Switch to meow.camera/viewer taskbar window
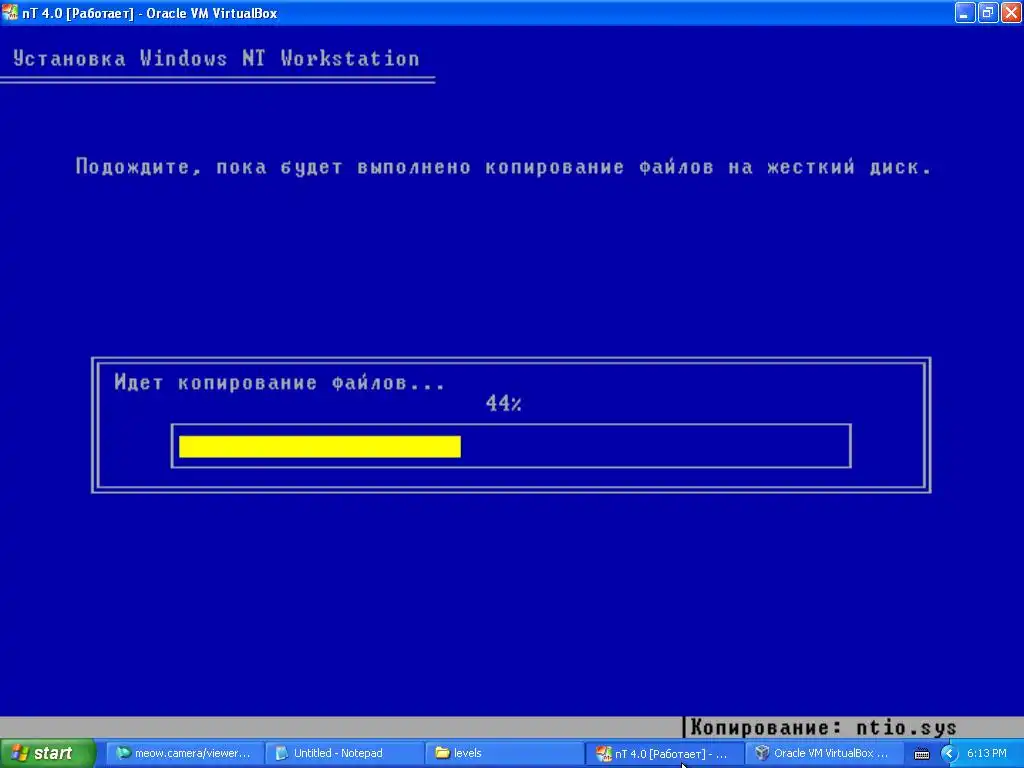This screenshot has height=768, width=1024. [184, 753]
